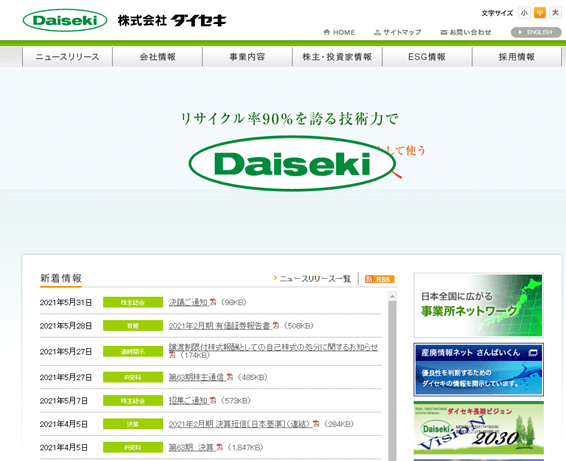Click 決算 category tag on 4月5日 row
The width and height of the screenshot is (566, 461).
coord(133,424)
